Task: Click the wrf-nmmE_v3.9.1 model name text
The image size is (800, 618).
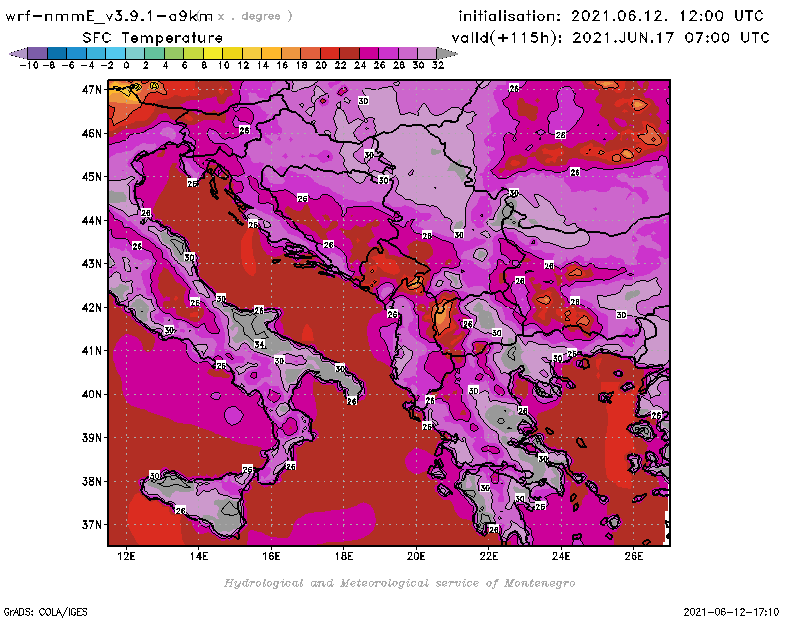Action: pos(109,16)
